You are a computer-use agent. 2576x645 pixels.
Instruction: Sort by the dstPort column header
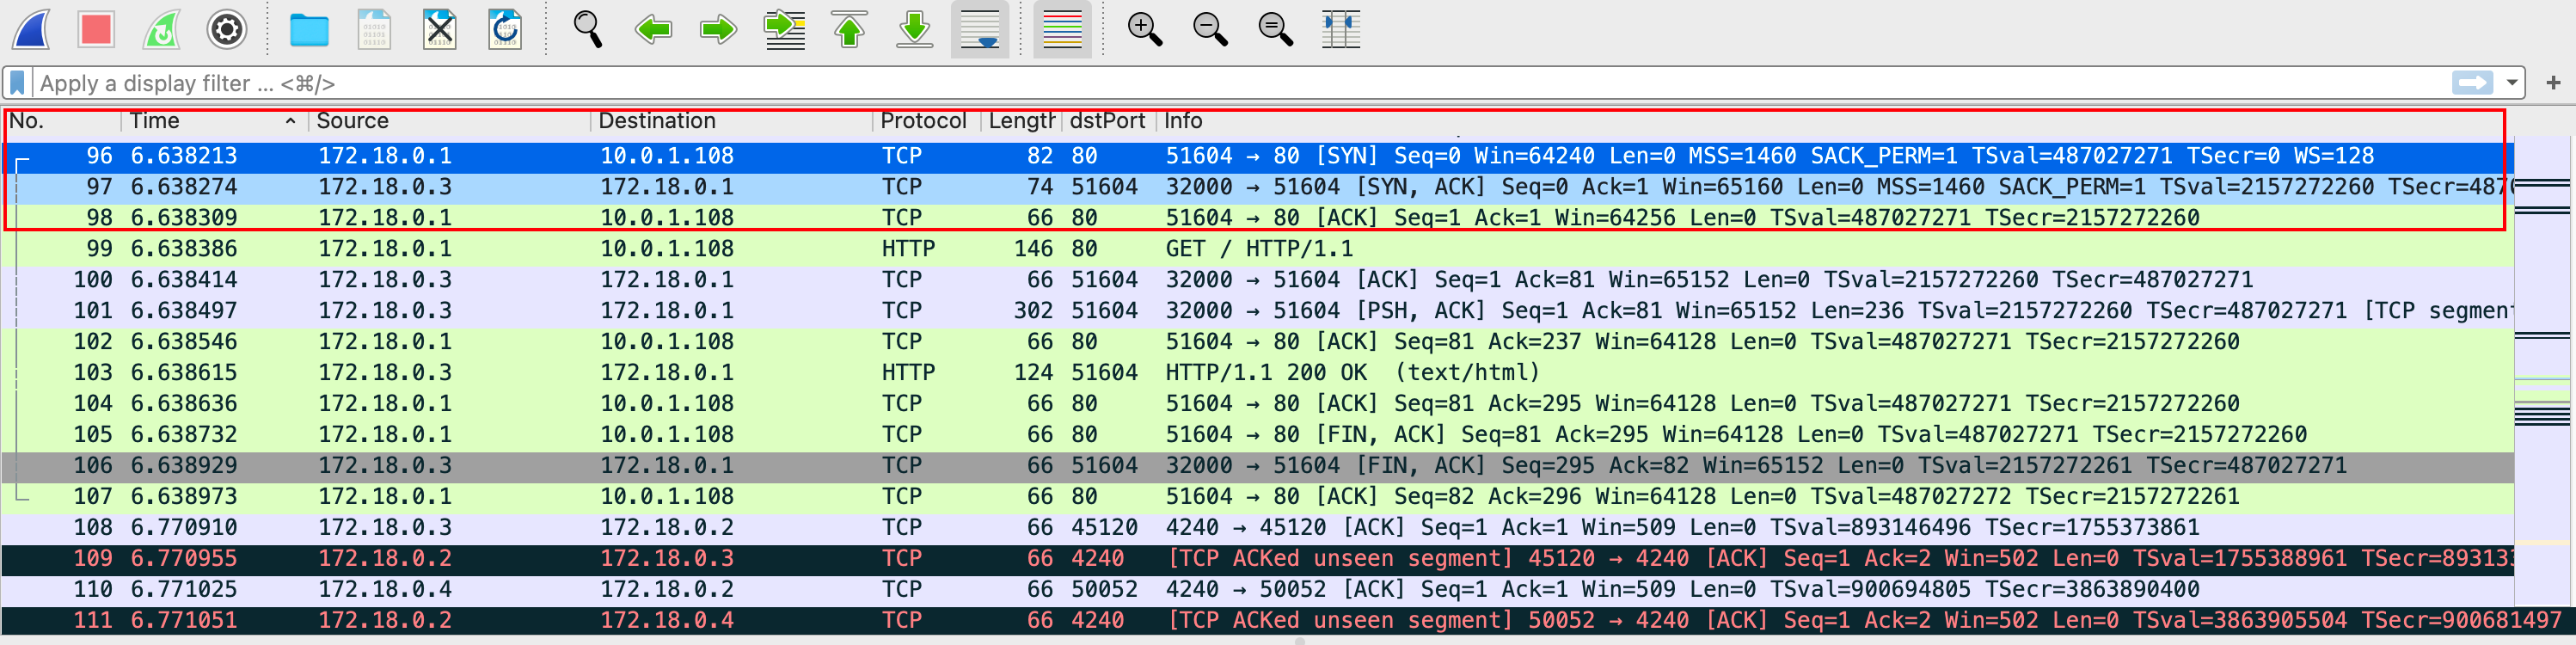point(1108,121)
